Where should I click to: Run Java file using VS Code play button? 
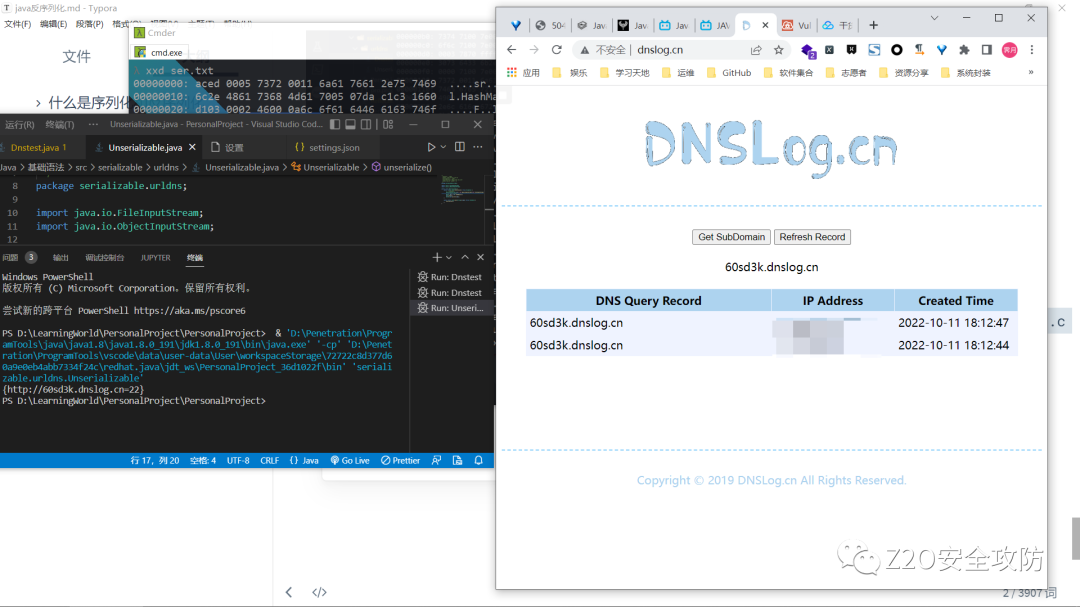pos(430,147)
